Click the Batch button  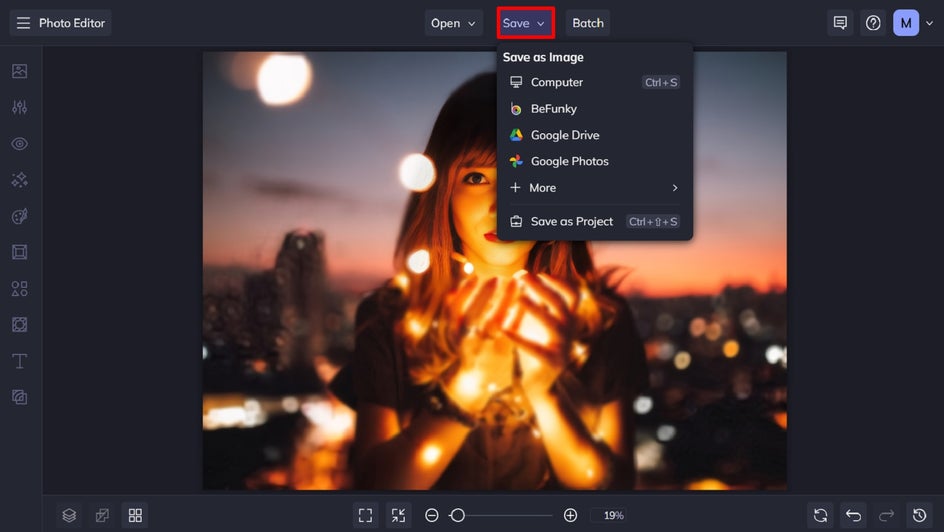(588, 23)
